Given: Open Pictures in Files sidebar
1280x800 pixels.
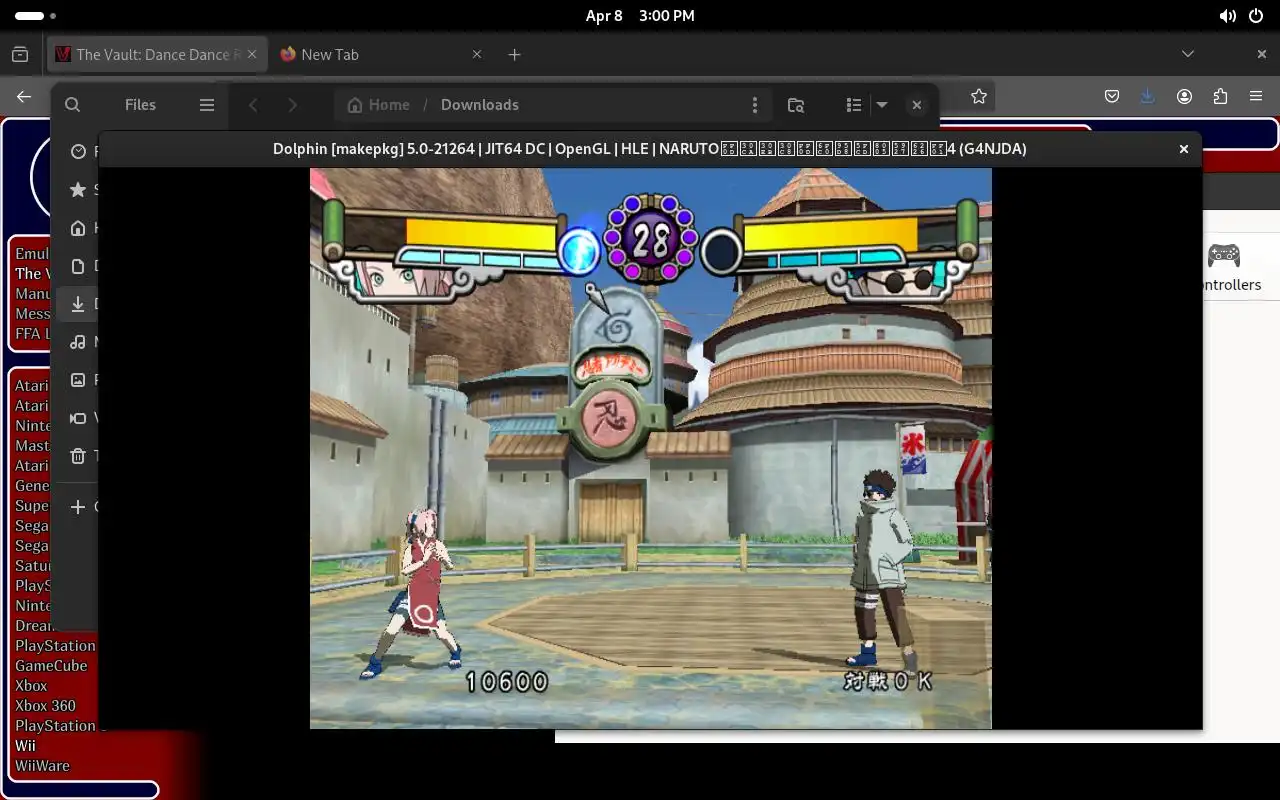Looking at the screenshot, I should click(x=78, y=380).
